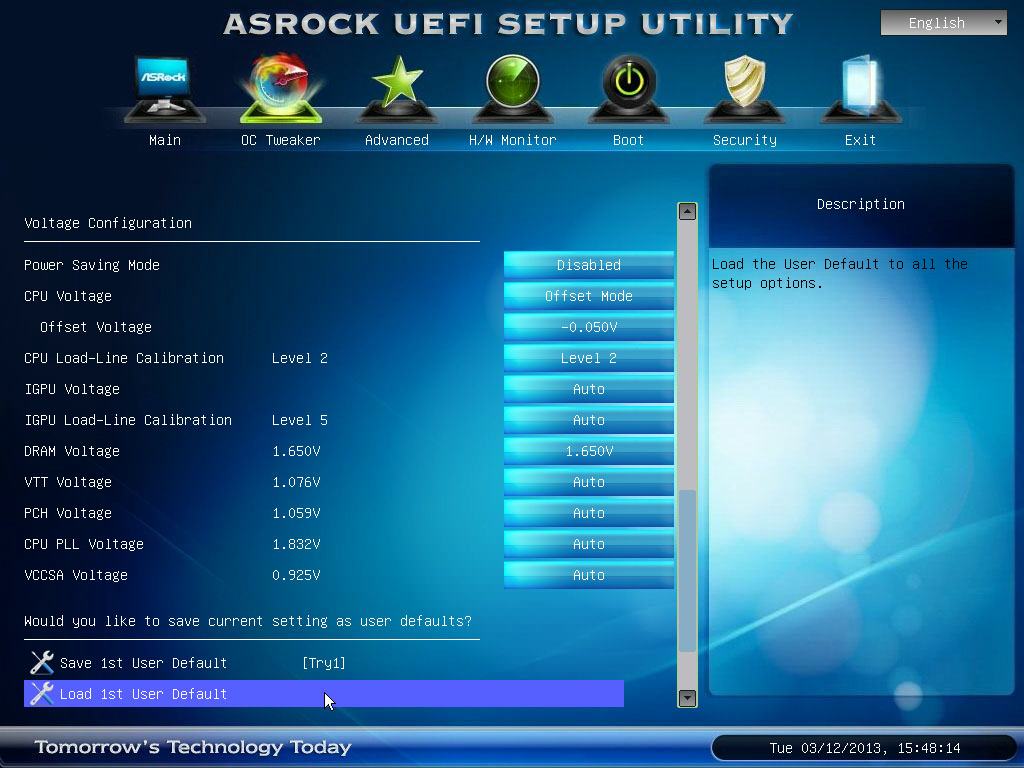1024x768 pixels.
Task: Open VTT Voltage Auto setting
Action: 588,482
